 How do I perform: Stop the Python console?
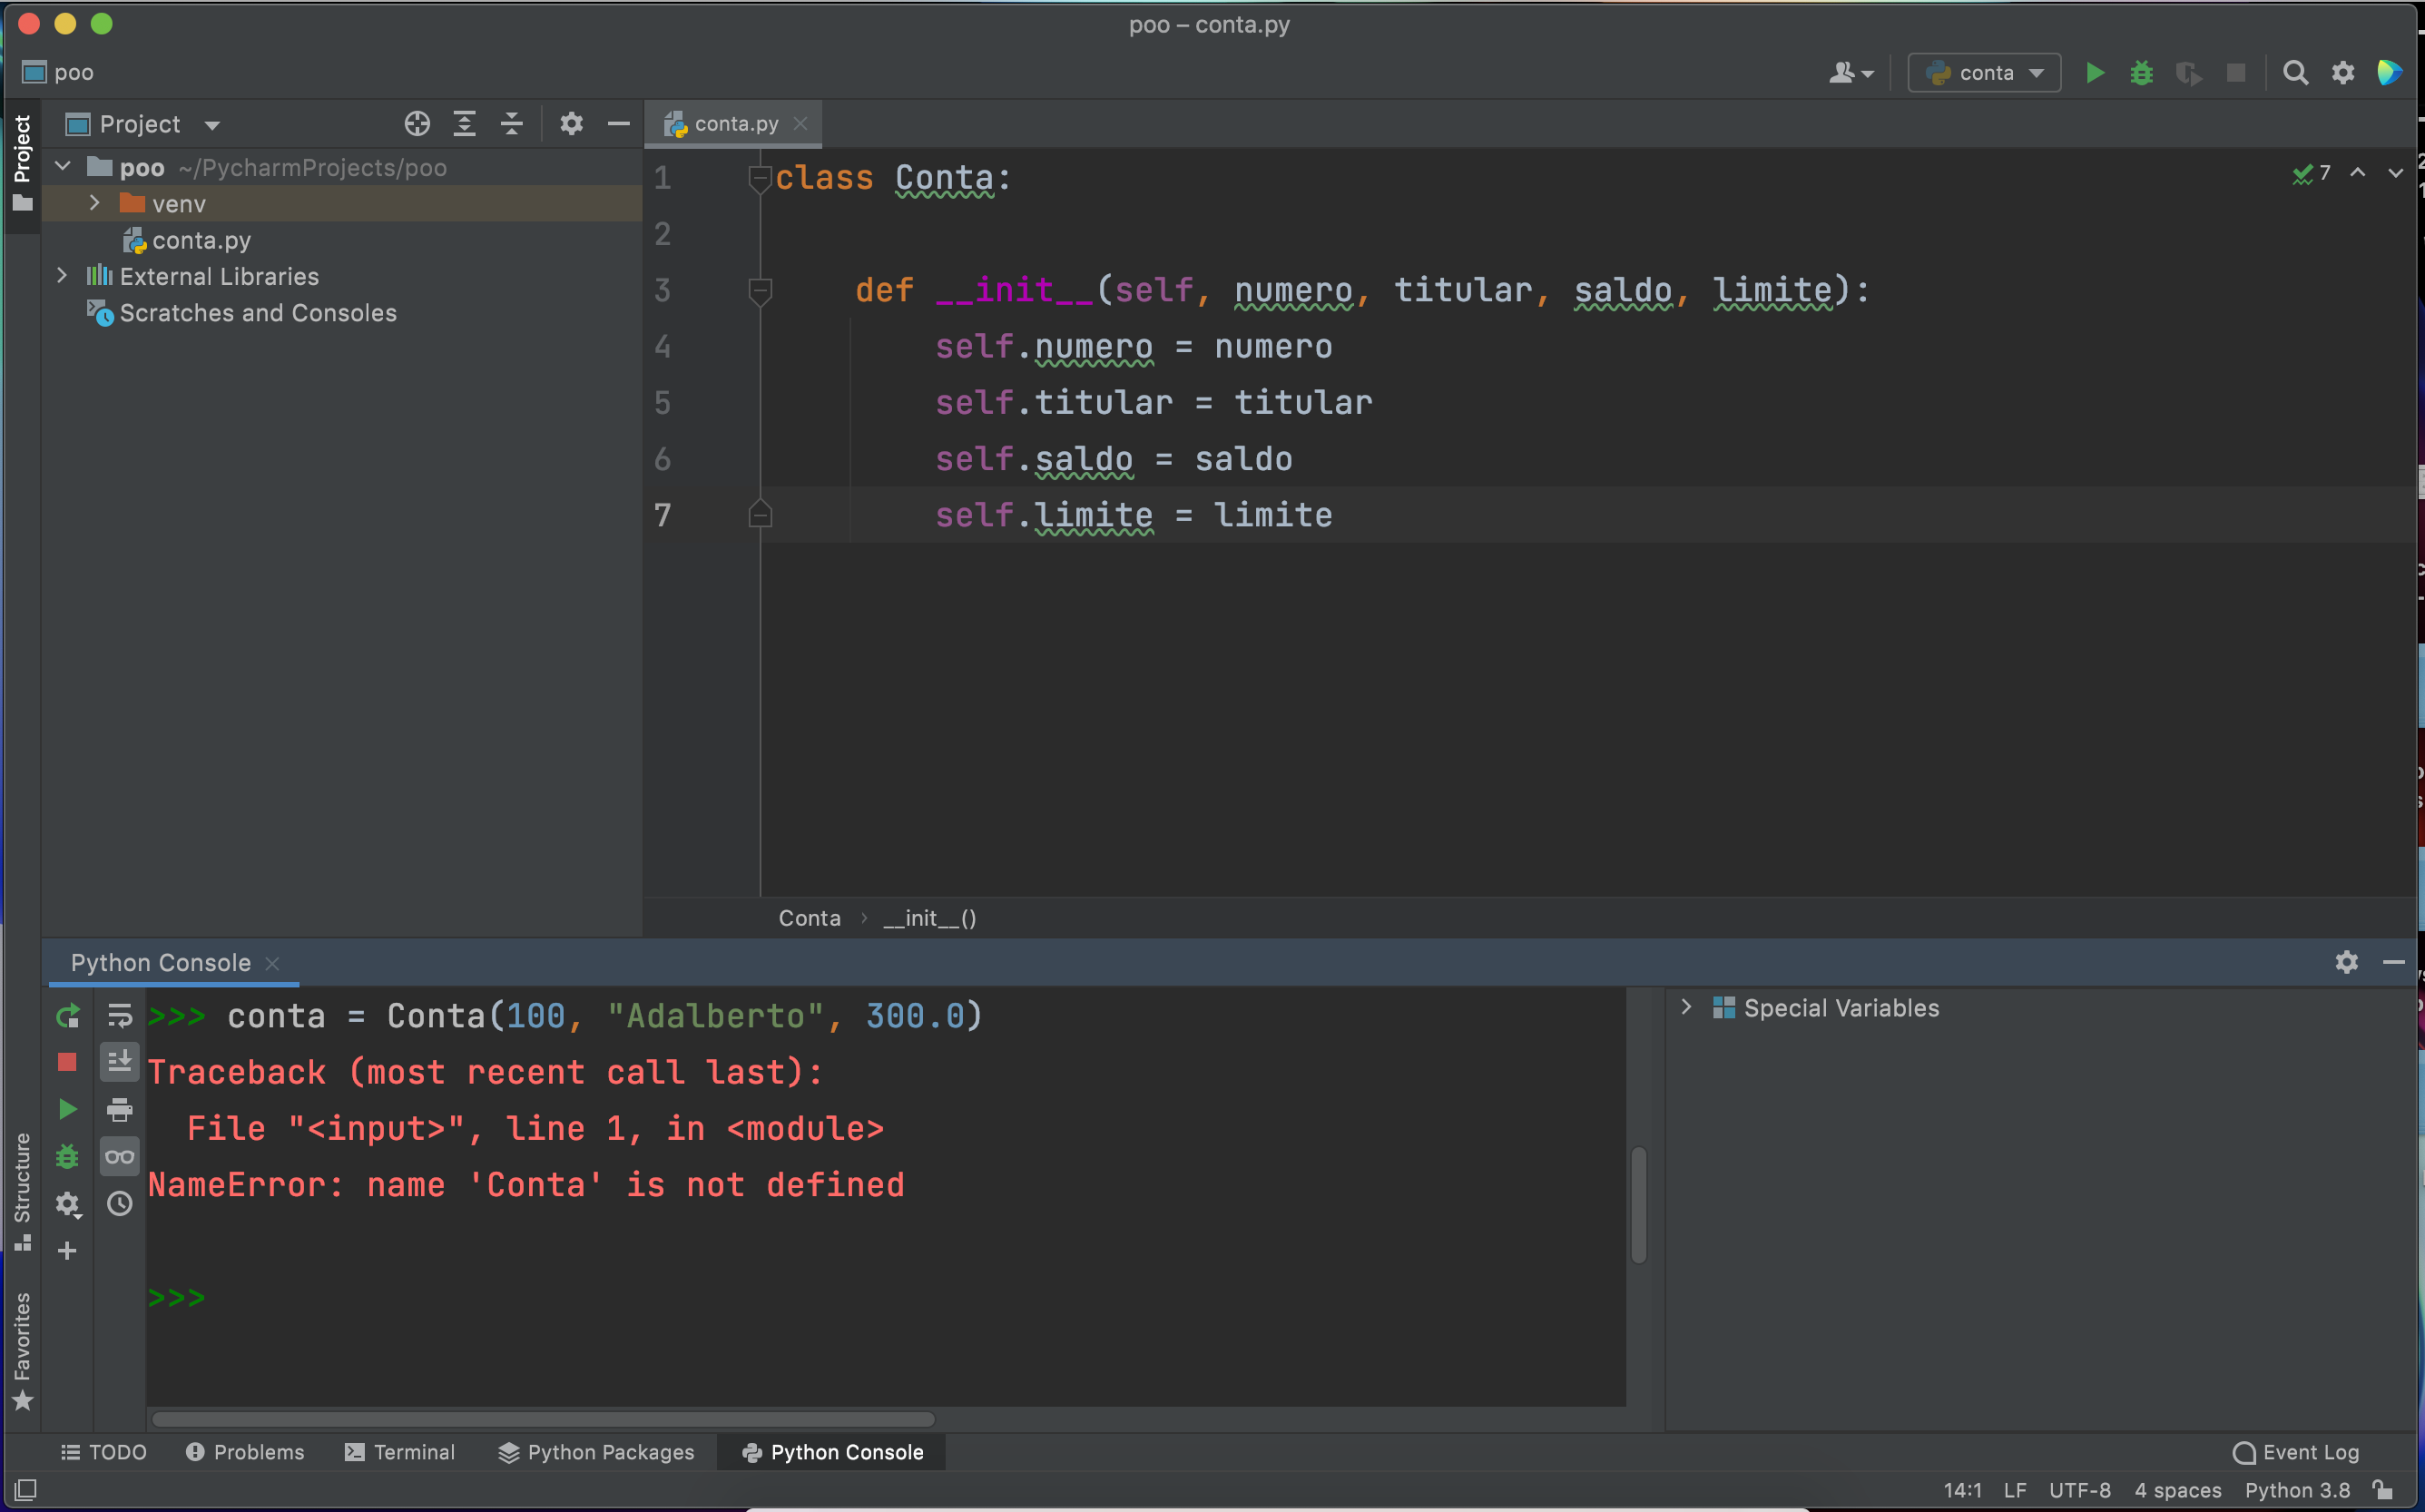tap(67, 1062)
